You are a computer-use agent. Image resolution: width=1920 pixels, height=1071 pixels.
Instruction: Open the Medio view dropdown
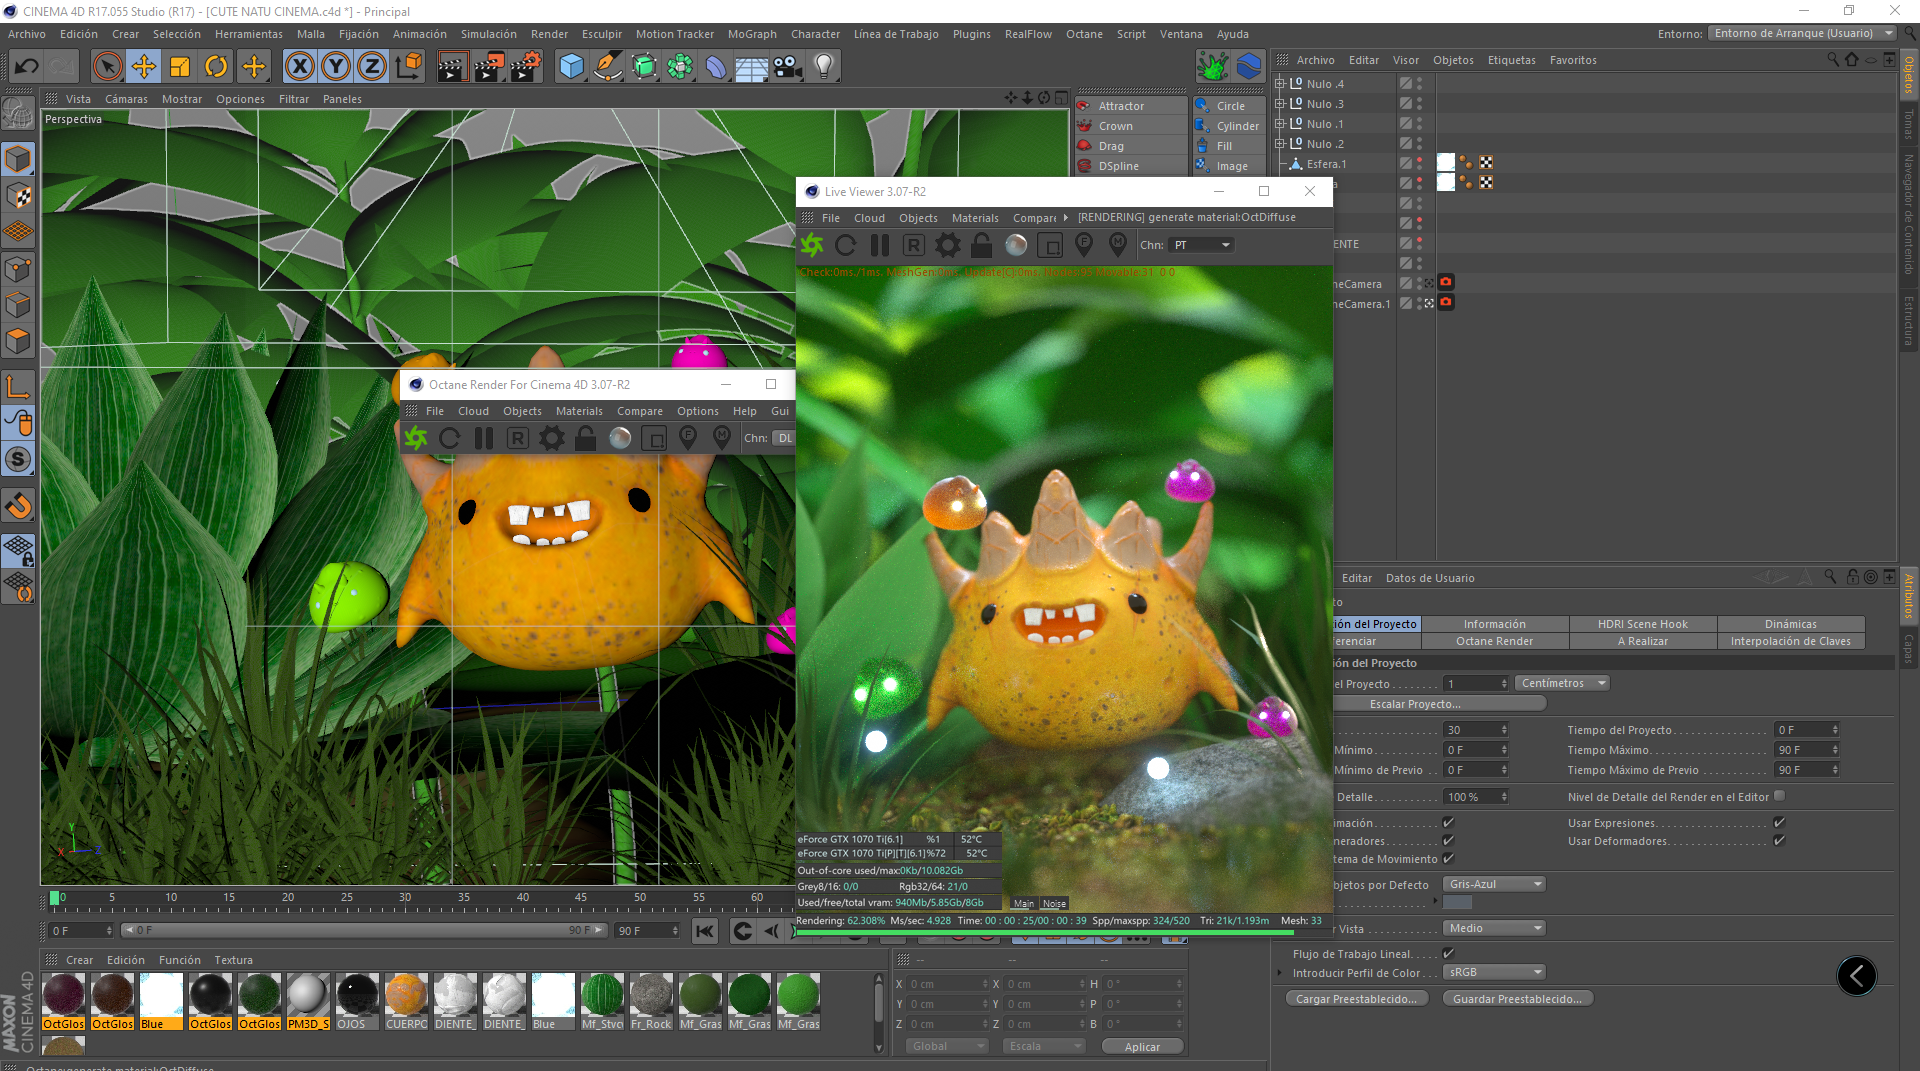tap(1494, 928)
